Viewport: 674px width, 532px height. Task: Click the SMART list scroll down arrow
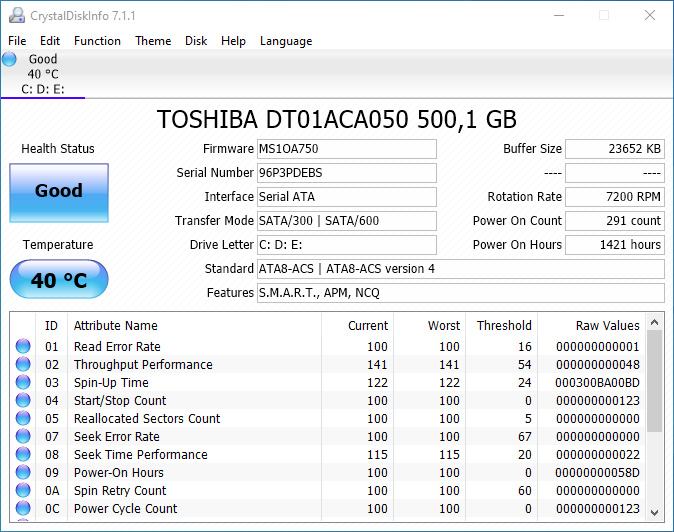655,512
